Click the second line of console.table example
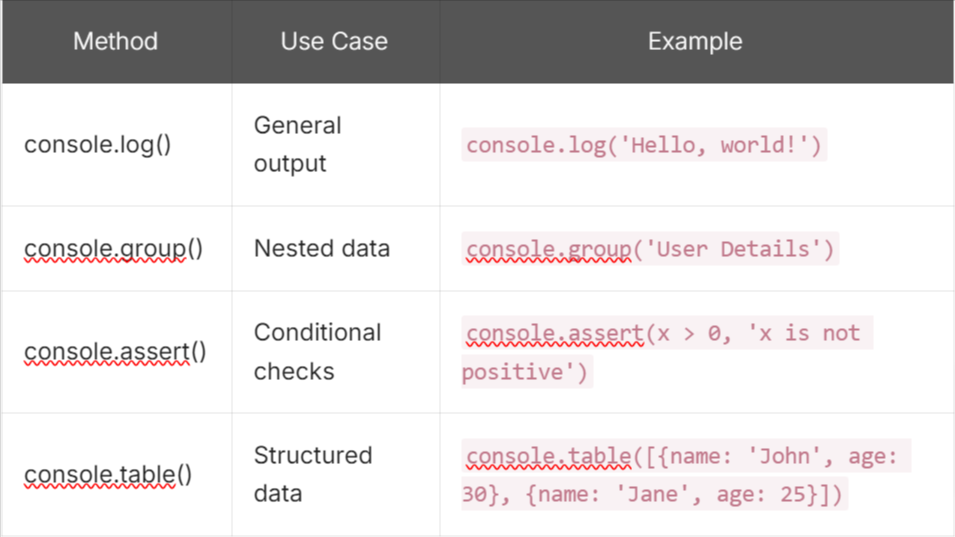 click(x=654, y=494)
